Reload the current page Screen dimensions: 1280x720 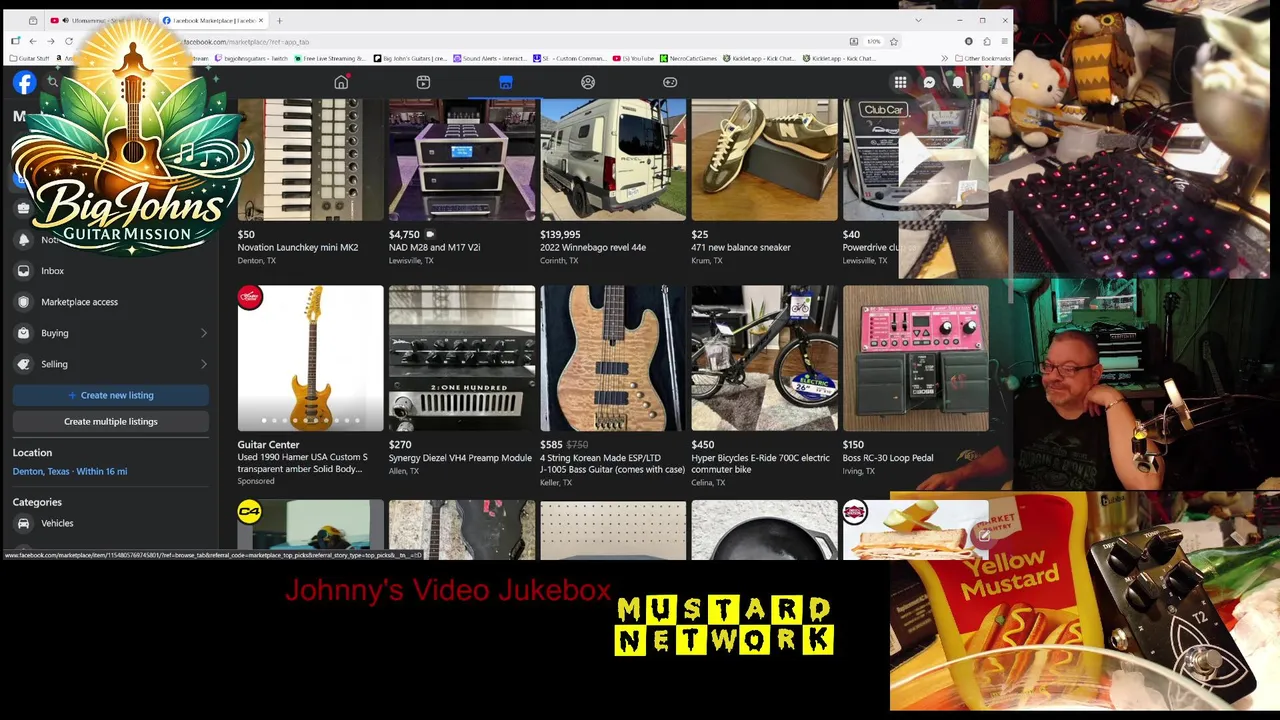pyautogui.click(x=69, y=41)
